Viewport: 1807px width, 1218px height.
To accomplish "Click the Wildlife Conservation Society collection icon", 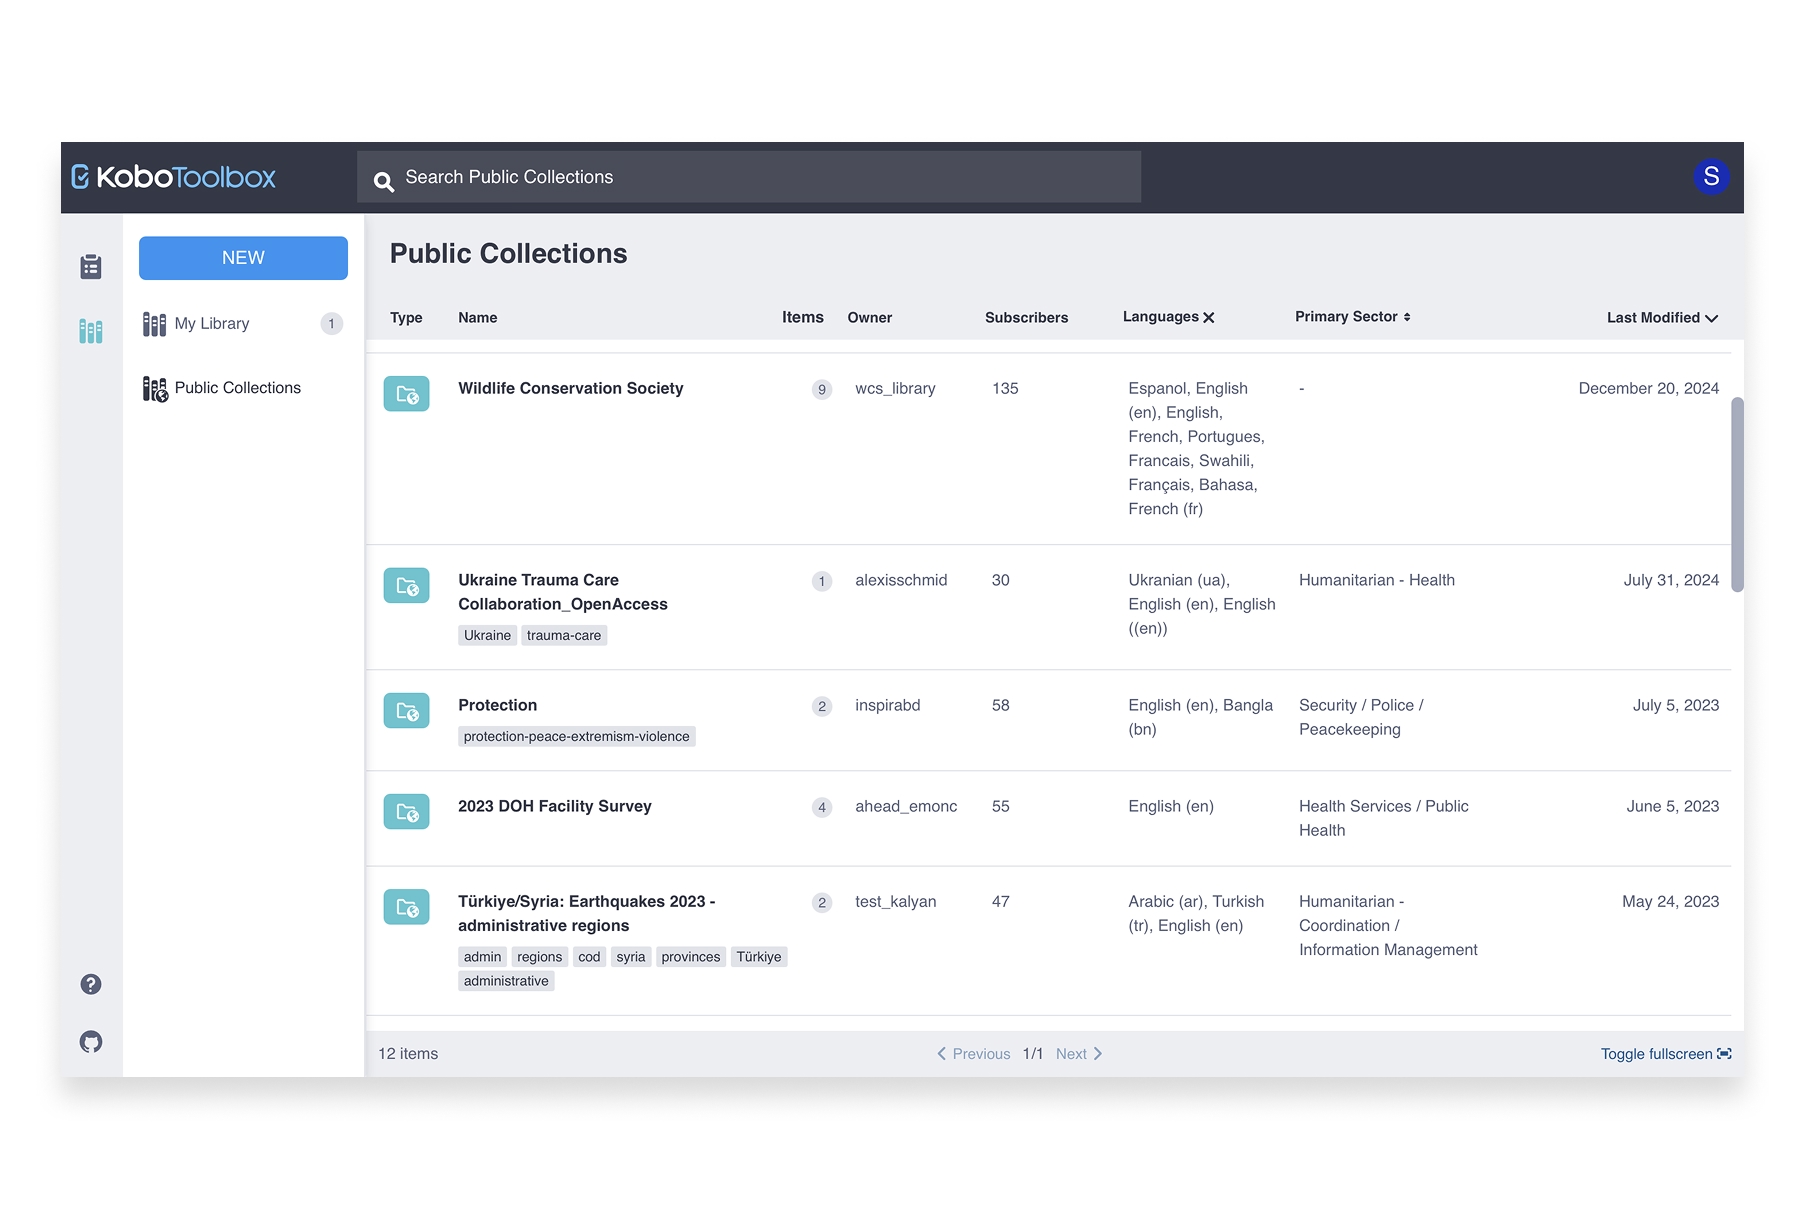I will click(406, 393).
